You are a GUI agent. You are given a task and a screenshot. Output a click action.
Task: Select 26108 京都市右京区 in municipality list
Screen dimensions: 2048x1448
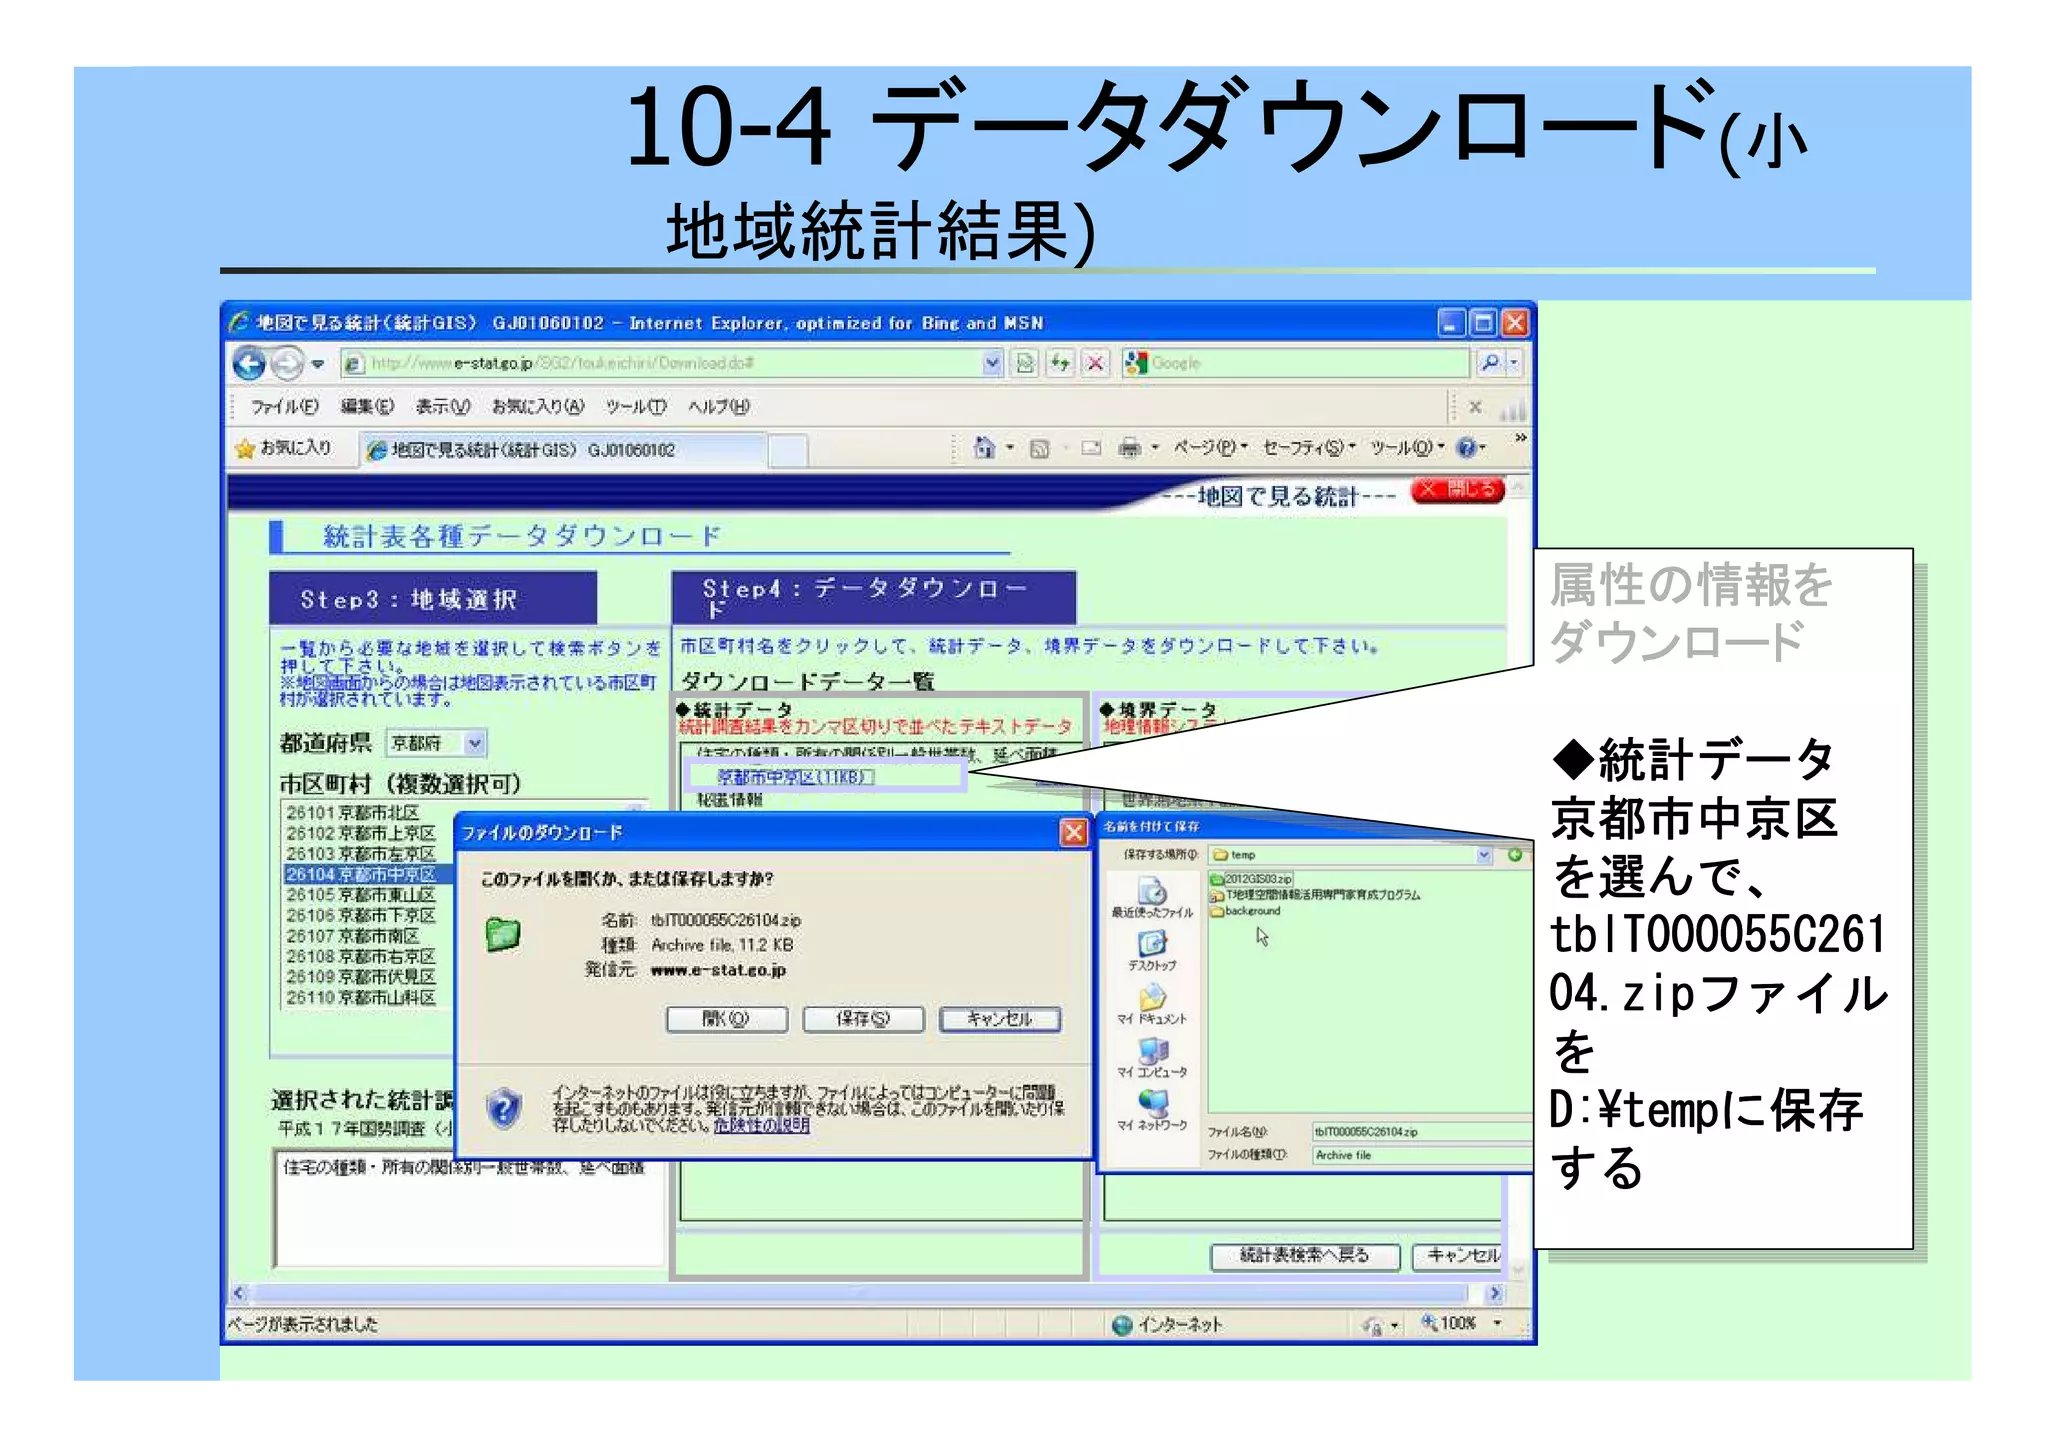pyautogui.click(x=360, y=957)
